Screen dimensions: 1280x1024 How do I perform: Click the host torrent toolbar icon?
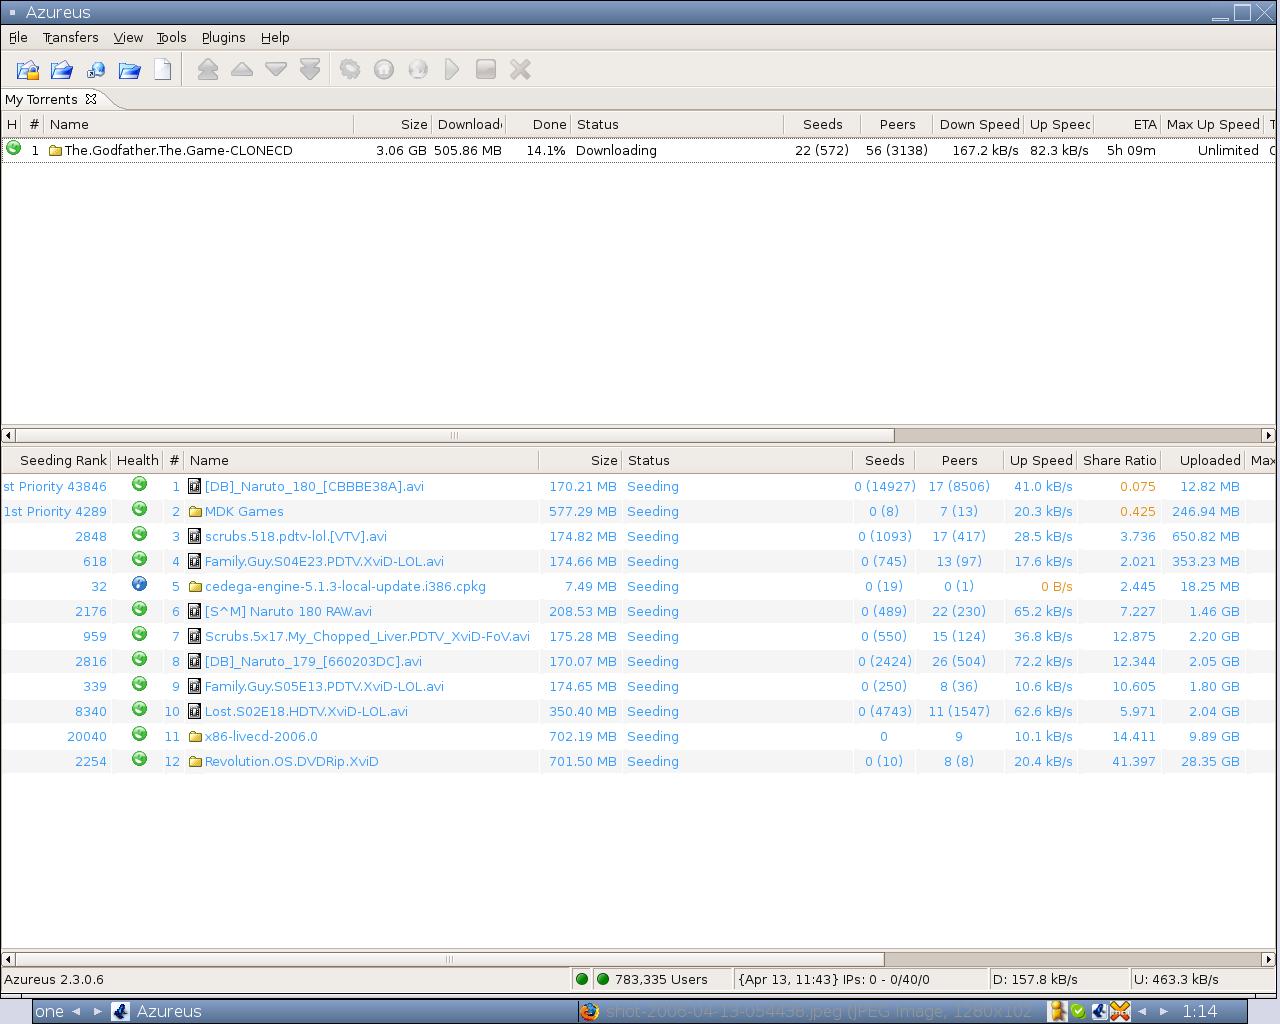[384, 70]
